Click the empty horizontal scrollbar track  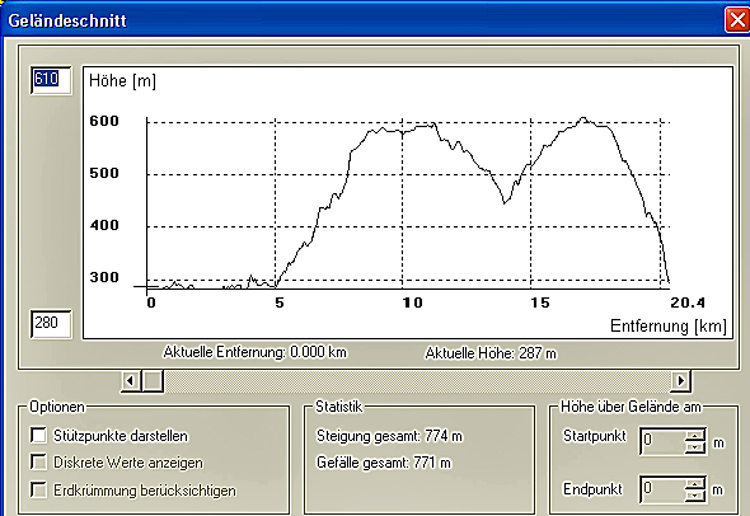coord(420,380)
